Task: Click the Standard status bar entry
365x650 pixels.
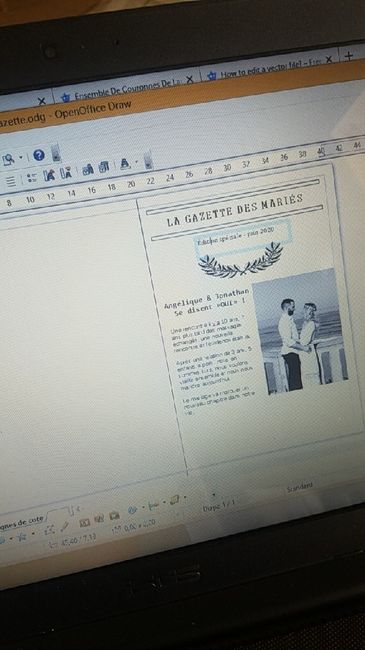Action: 299,487
